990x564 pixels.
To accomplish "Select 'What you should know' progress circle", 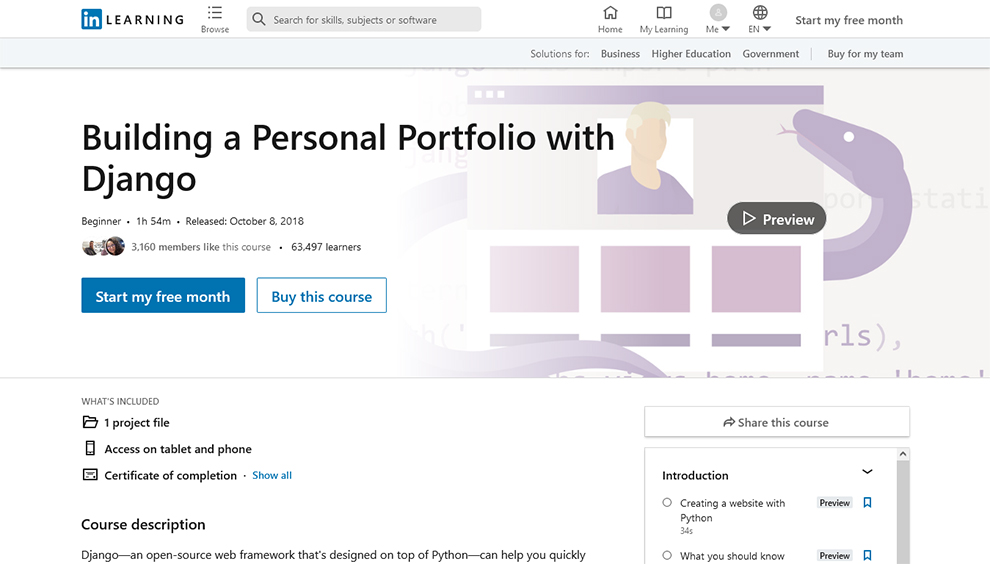I will coord(667,555).
